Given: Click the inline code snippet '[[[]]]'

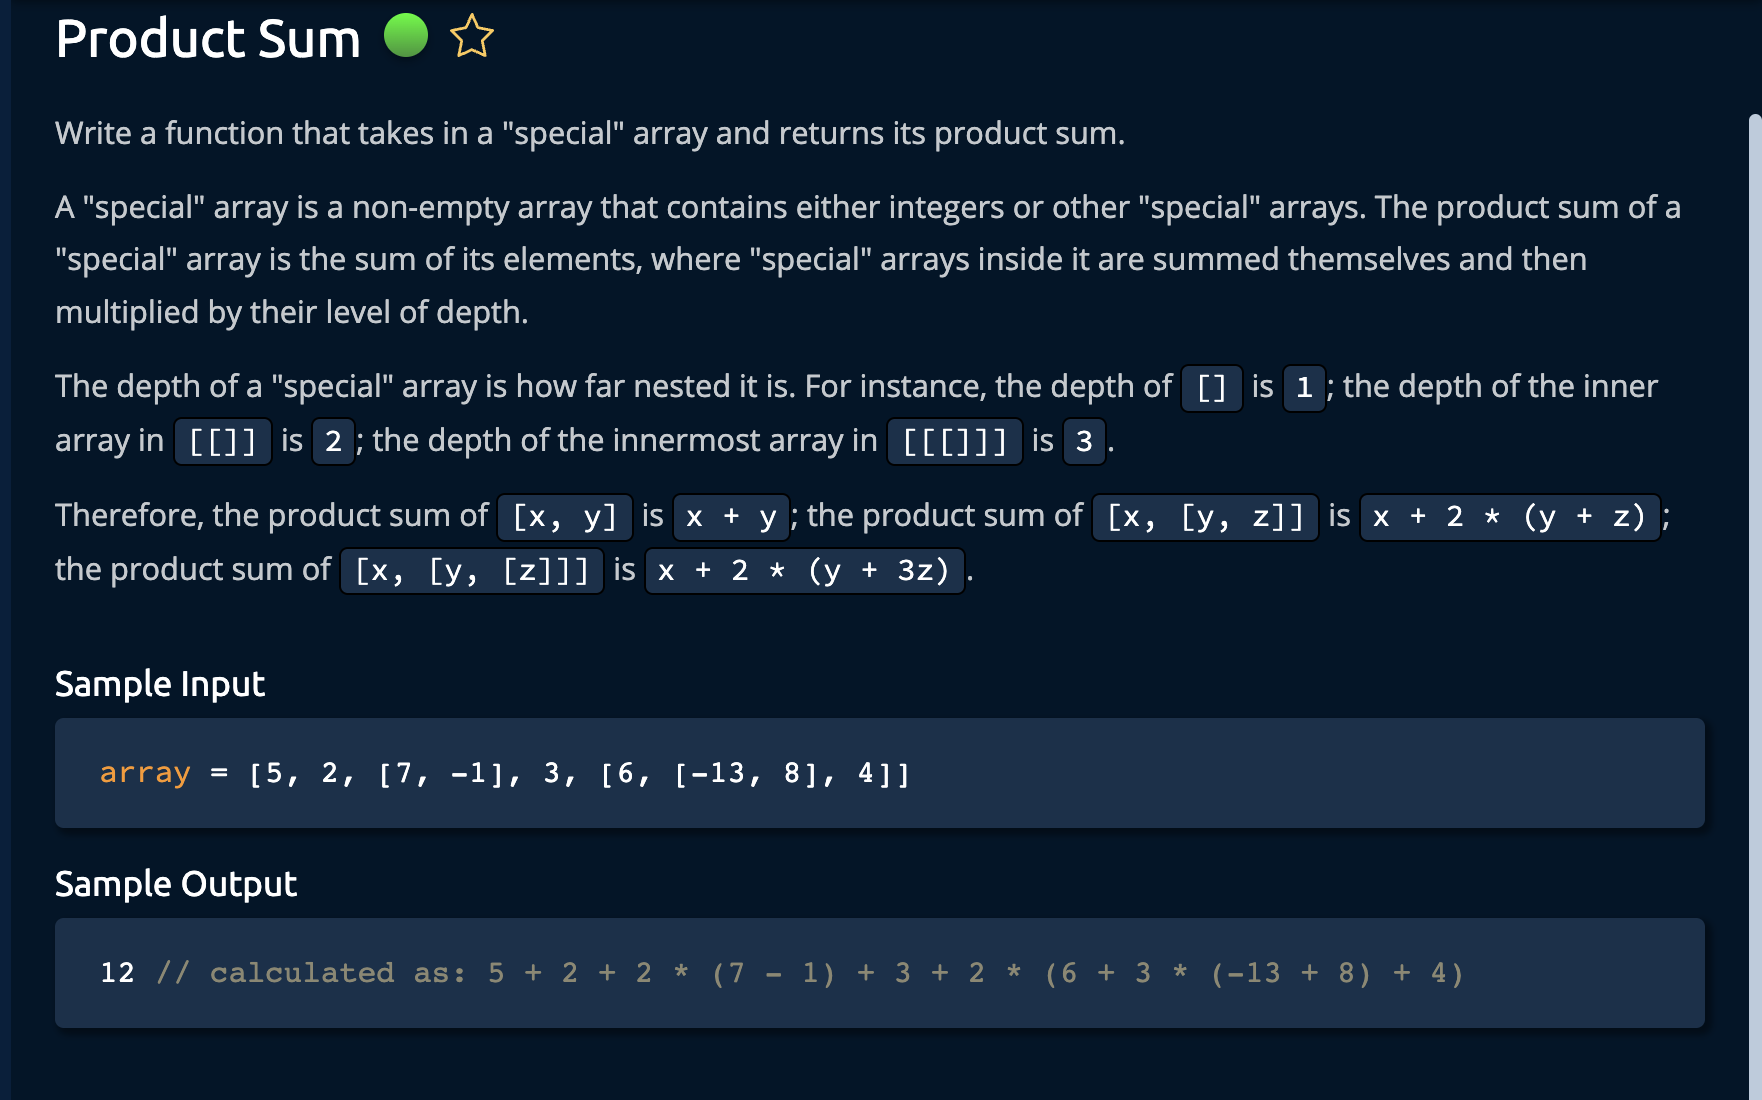Looking at the screenshot, I should [x=954, y=442].
